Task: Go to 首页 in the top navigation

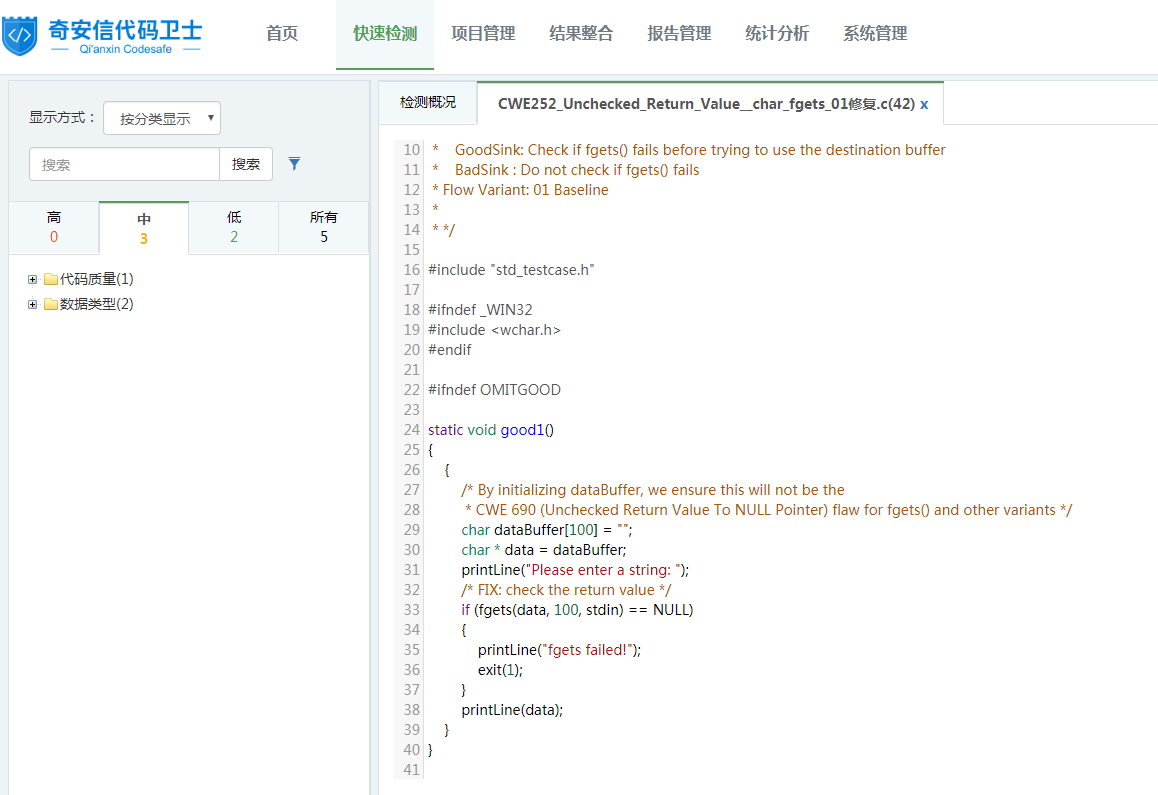Action: pyautogui.click(x=282, y=34)
